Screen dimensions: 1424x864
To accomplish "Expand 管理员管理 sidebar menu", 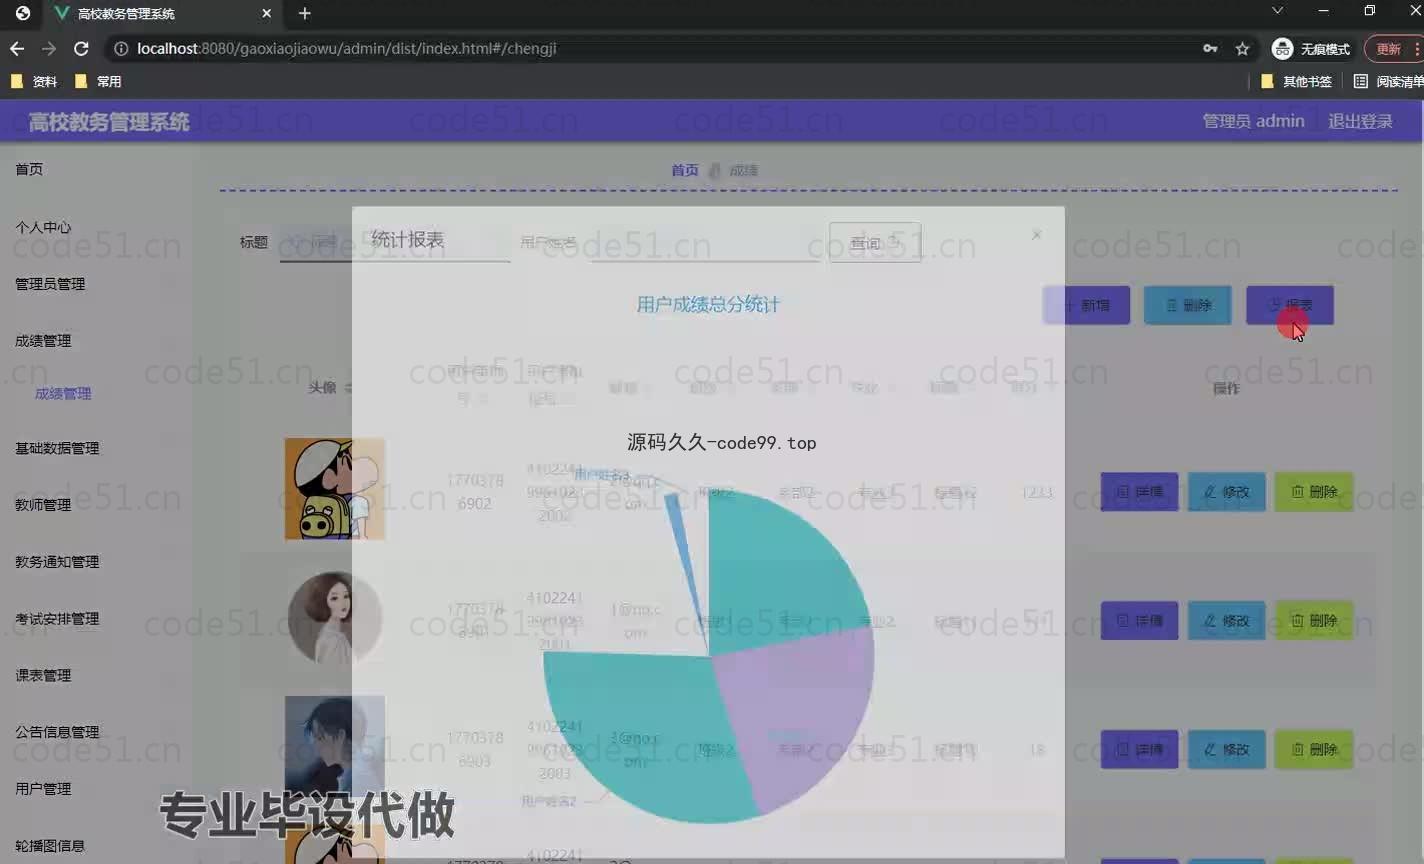I will tap(50, 284).
